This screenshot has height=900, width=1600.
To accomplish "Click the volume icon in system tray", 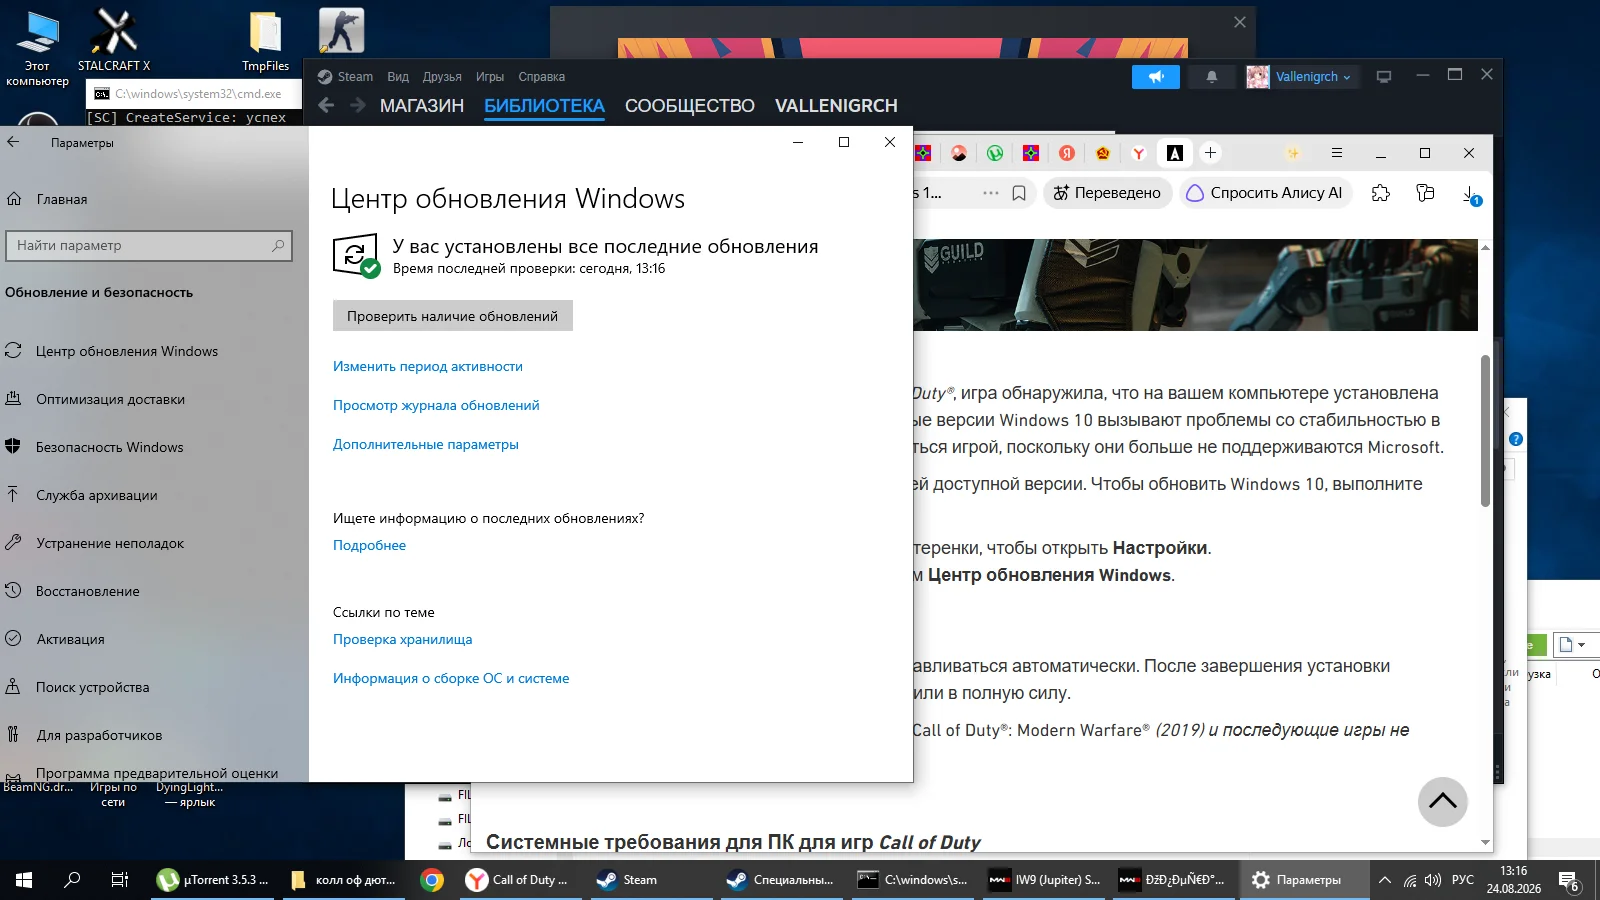I will point(1433,880).
